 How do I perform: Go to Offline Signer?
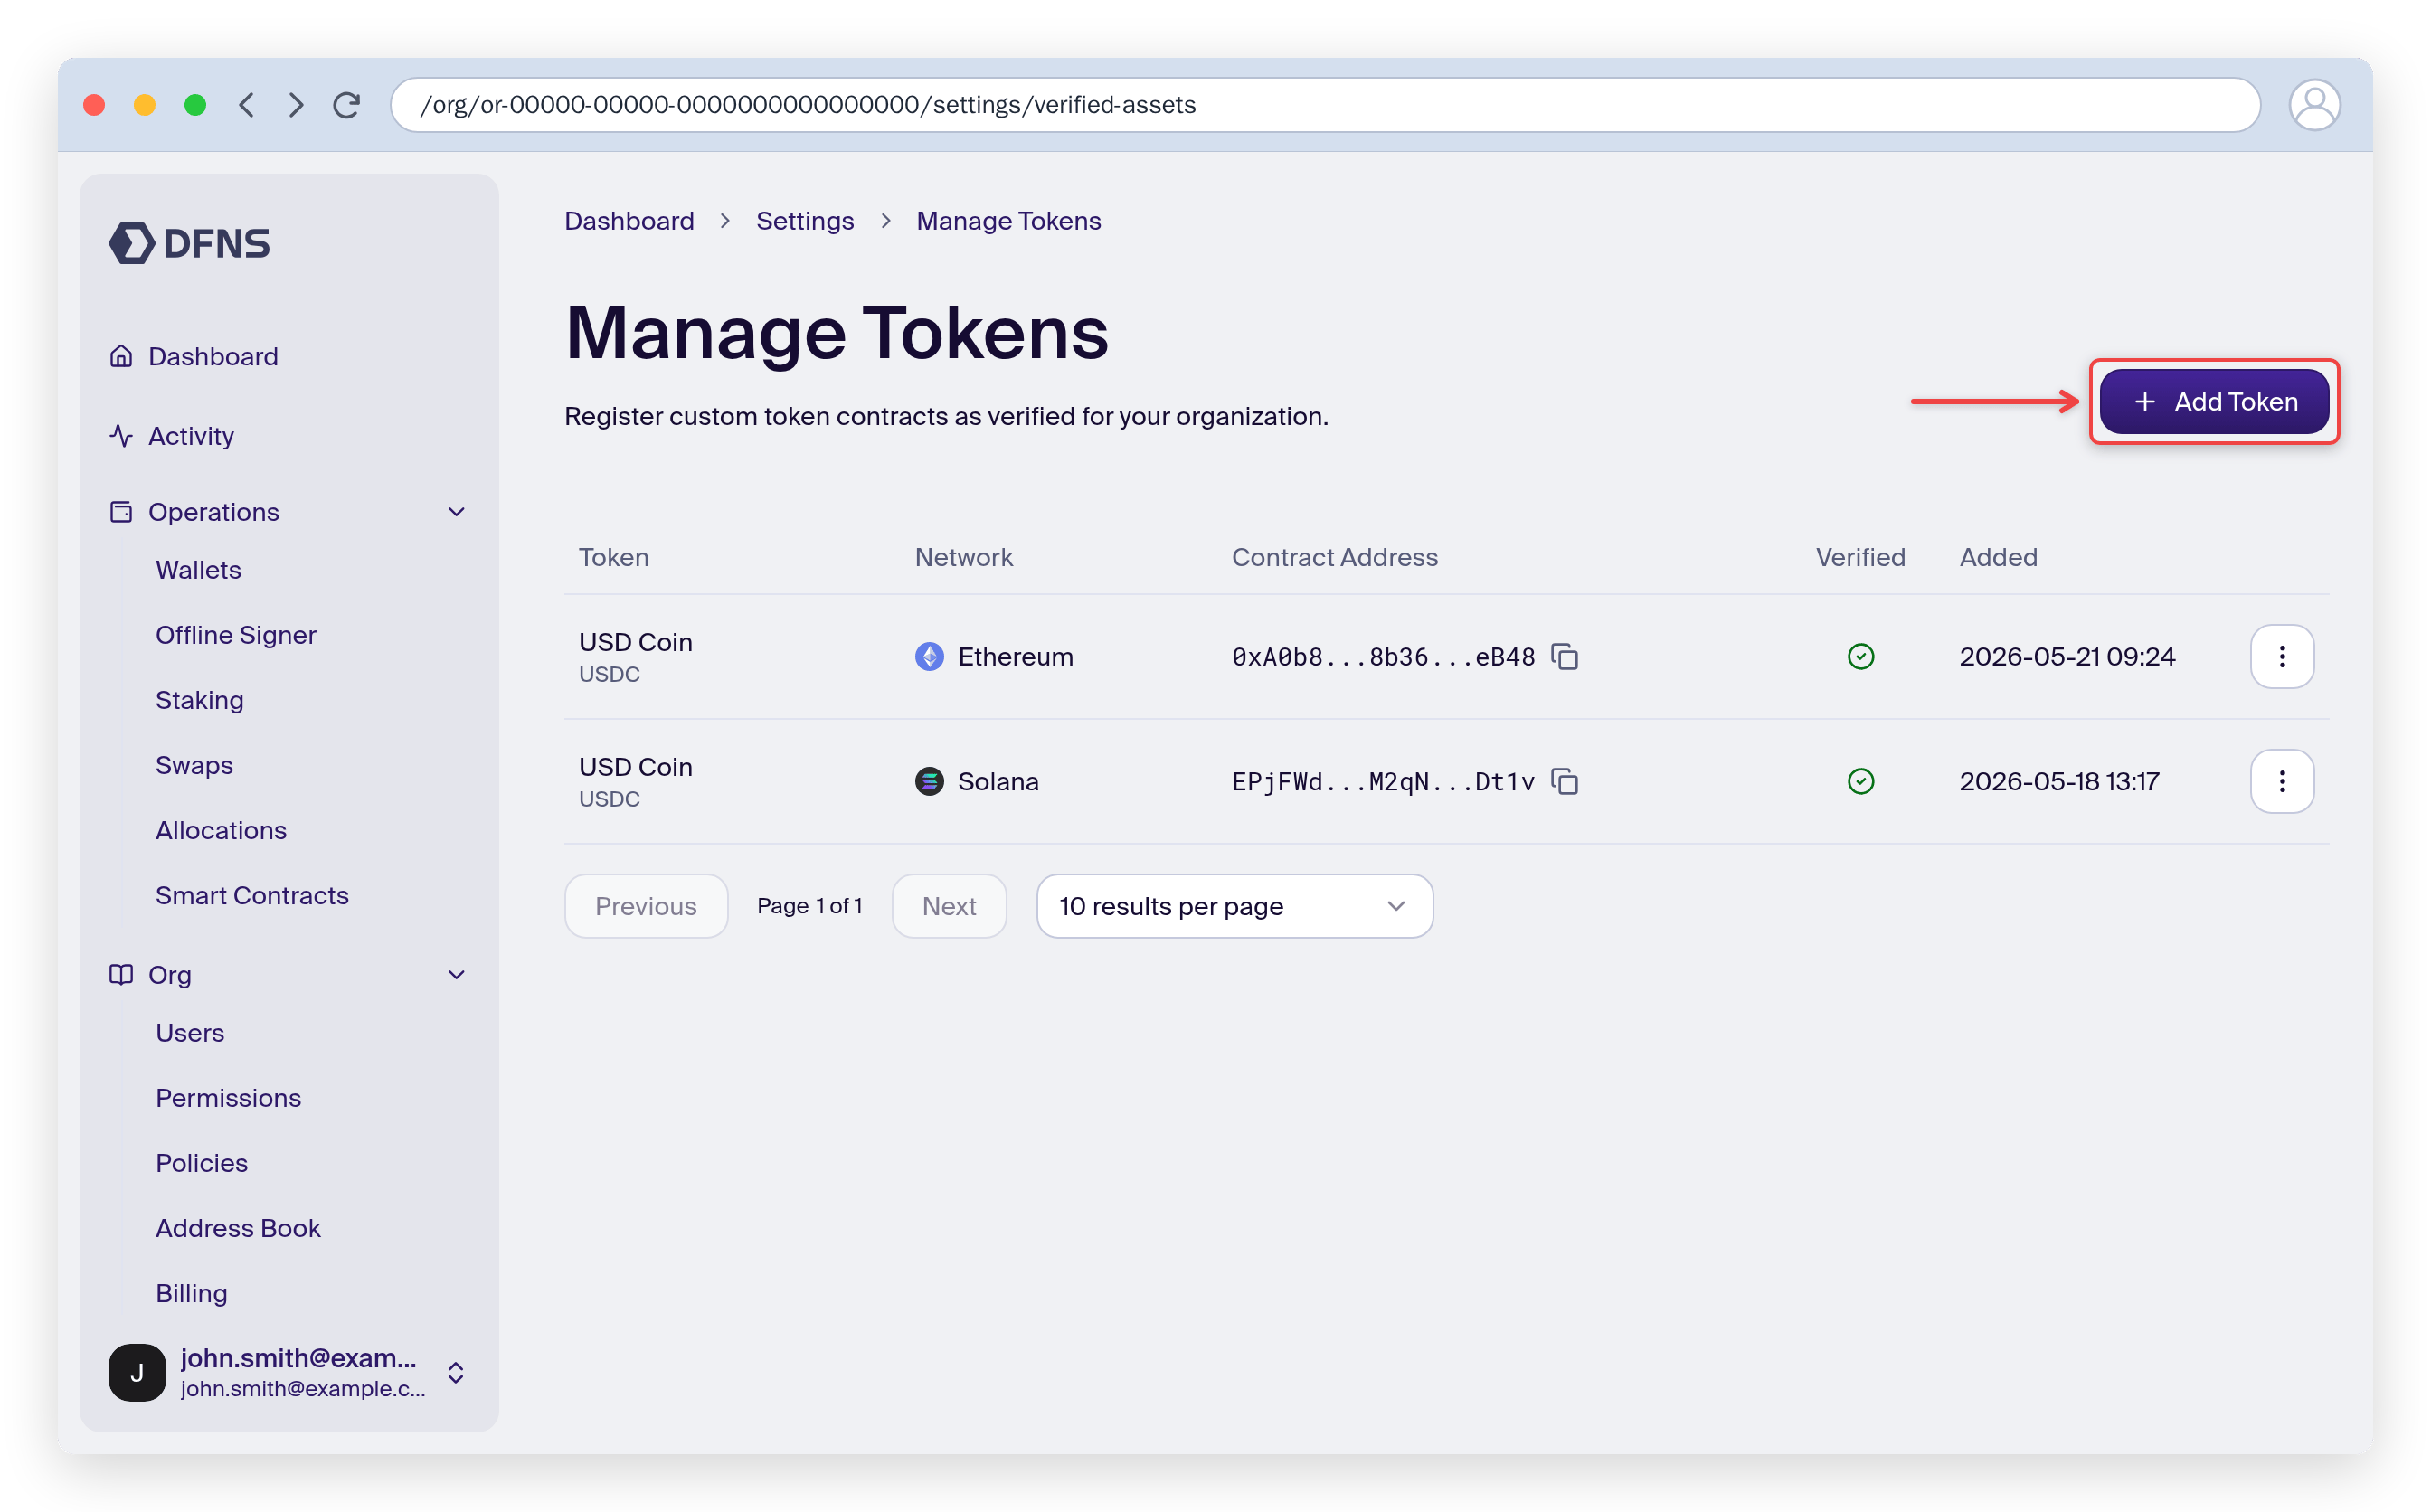click(236, 635)
